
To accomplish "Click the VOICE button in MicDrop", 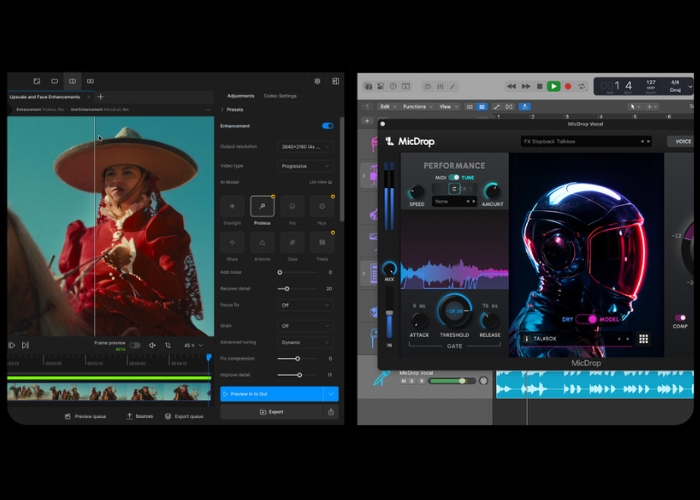I will point(682,142).
